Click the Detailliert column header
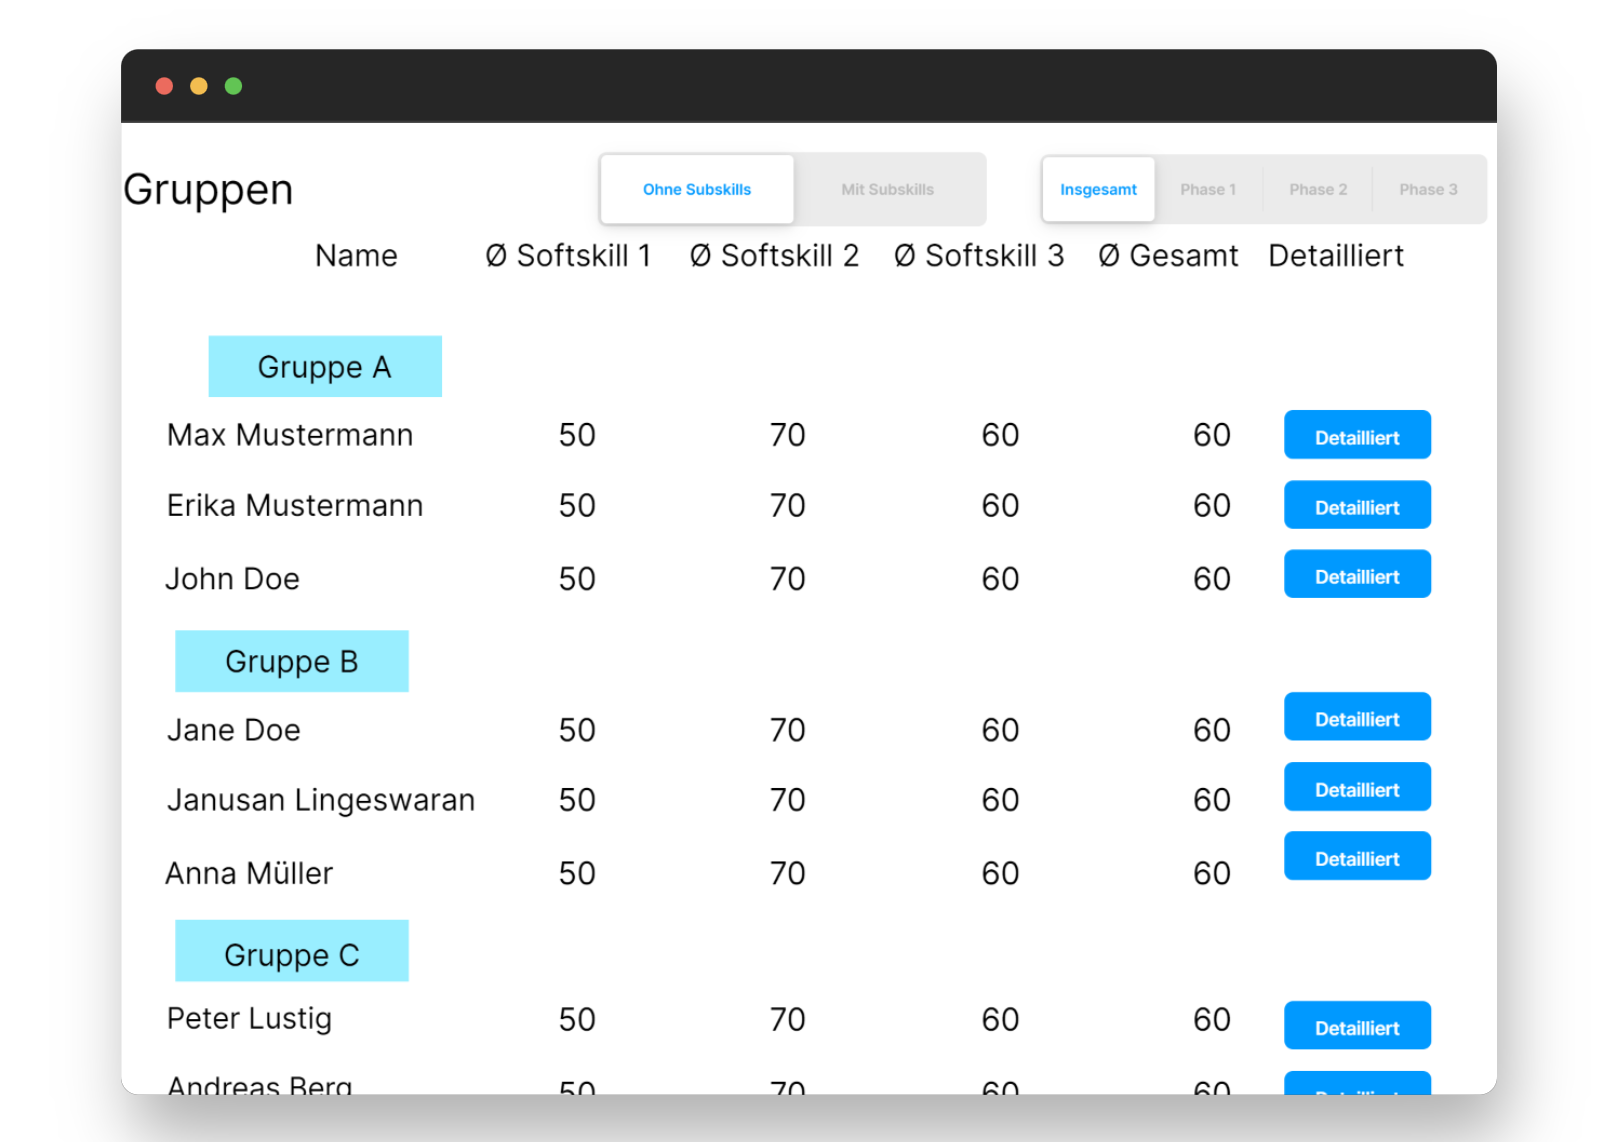 1336,256
